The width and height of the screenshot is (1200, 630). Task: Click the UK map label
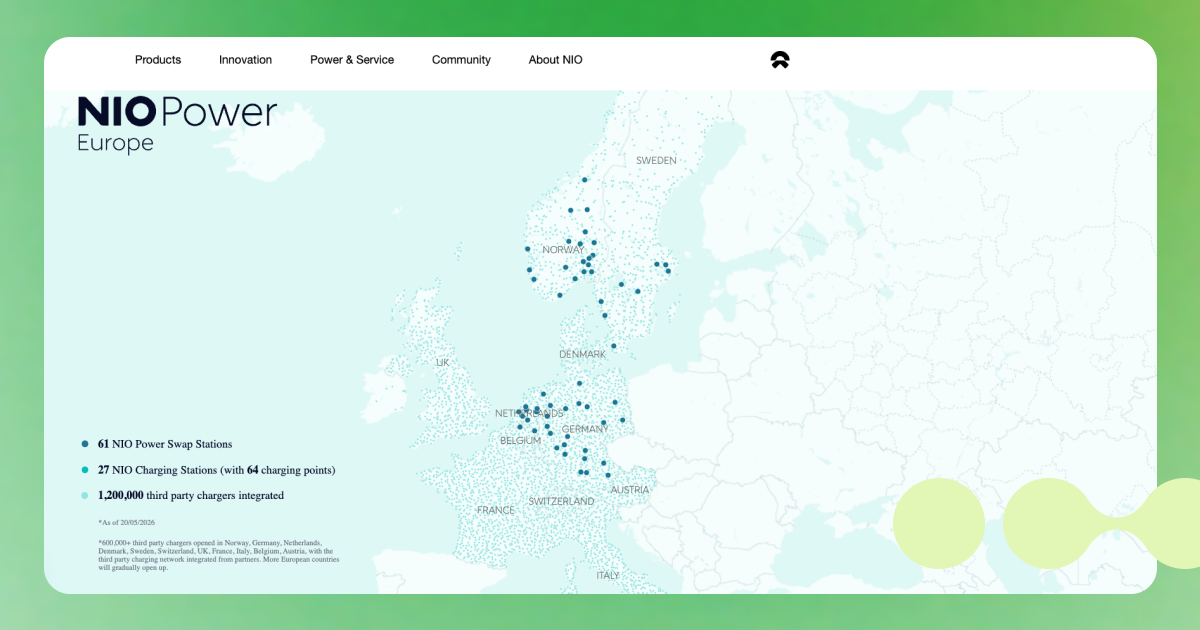pos(443,363)
